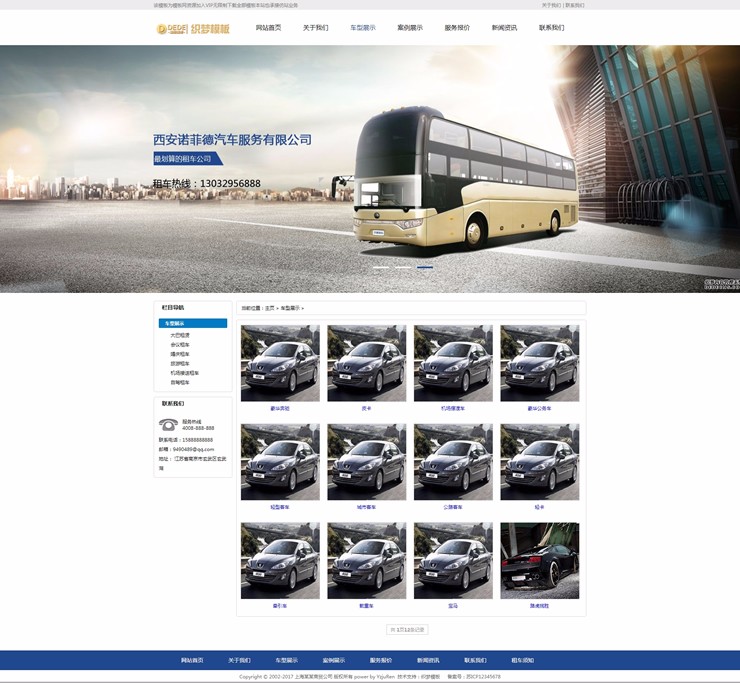
Task: Click the 城市客车 caption link
Action: pos(367,507)
